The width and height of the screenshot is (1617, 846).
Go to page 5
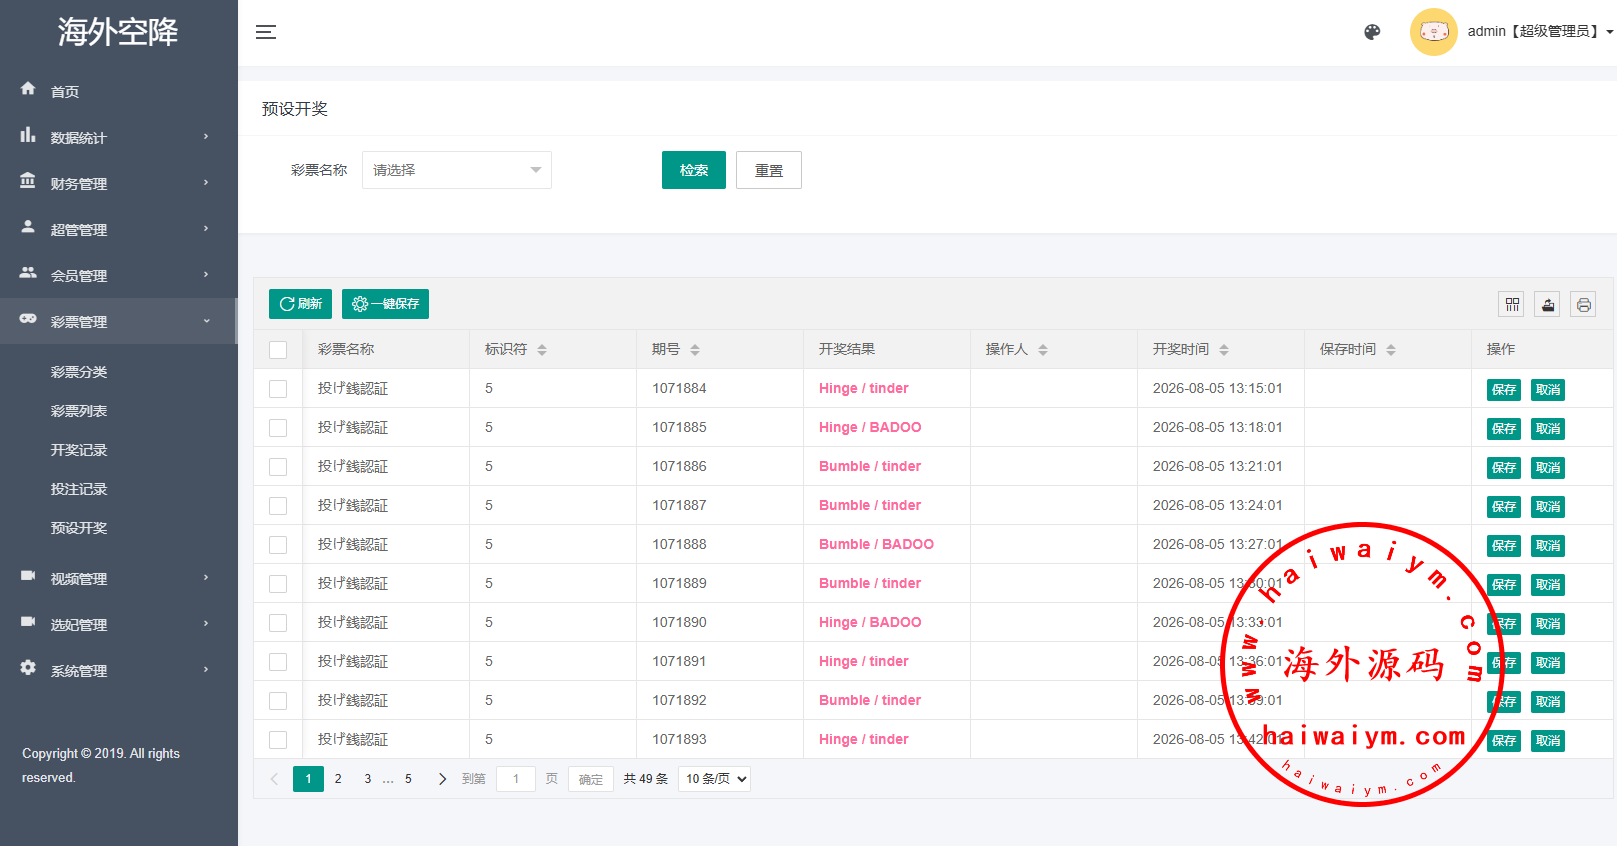point(408,779)
